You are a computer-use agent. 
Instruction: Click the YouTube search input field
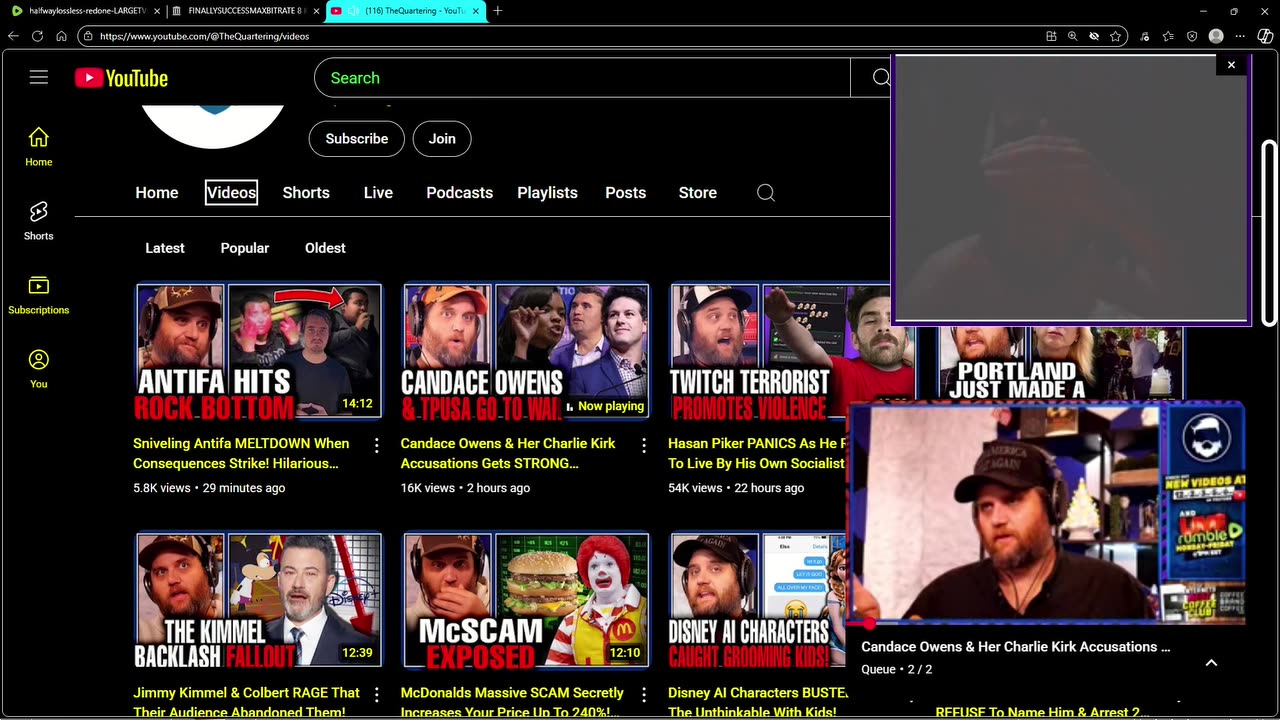582,78
